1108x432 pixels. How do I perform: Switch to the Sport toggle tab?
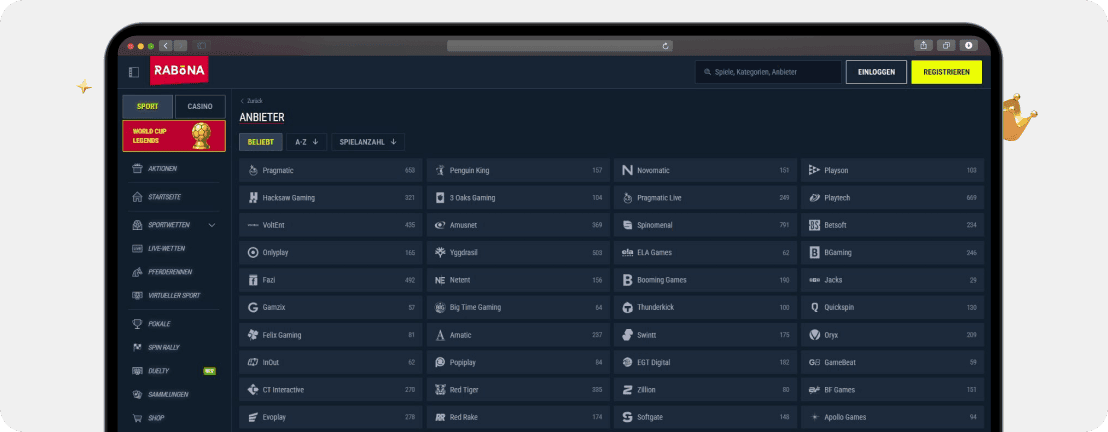pyautogui.click(x=148, y=107)
